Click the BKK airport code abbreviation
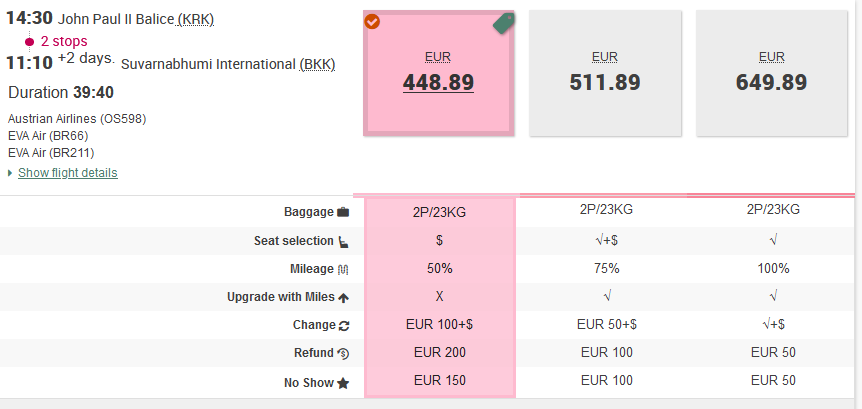 317,65
